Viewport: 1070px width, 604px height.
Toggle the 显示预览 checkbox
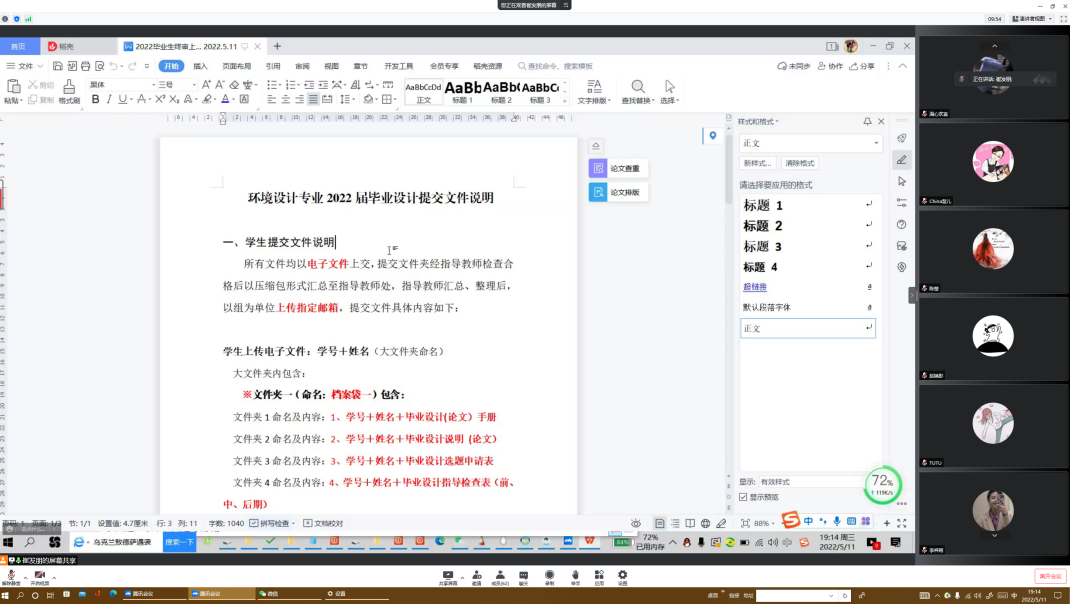pyautogui.click(x=743, y=497)
